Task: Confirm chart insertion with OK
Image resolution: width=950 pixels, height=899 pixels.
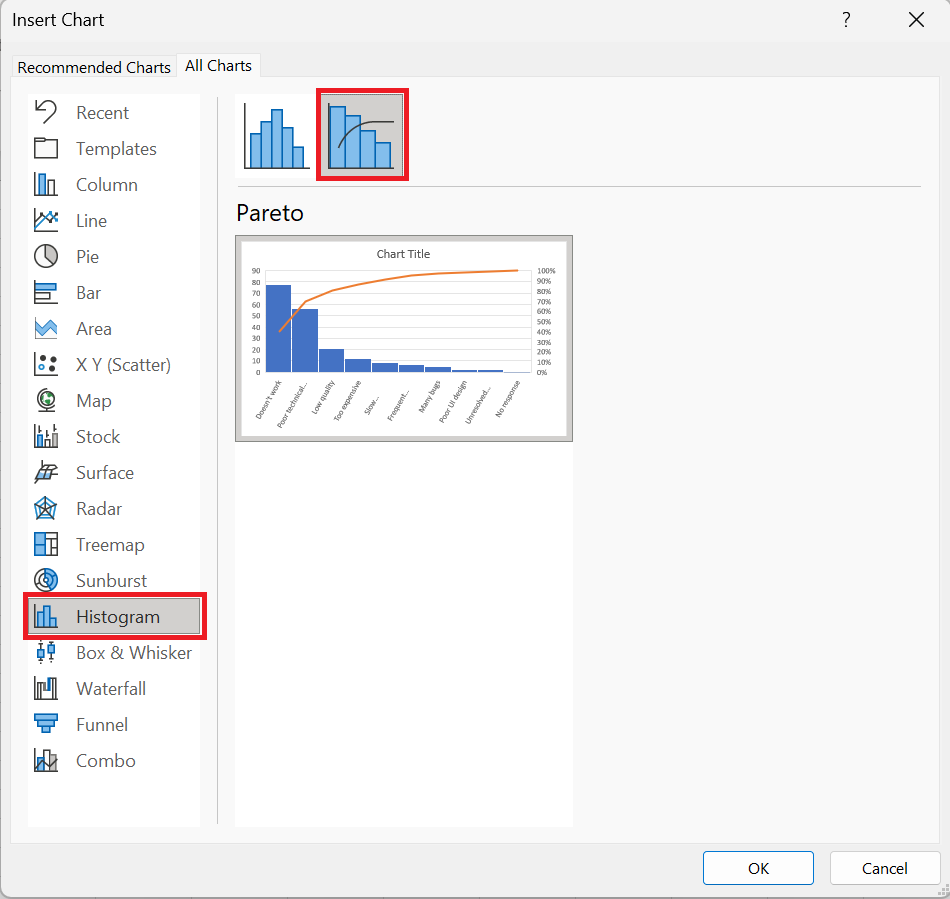Action: [x=758, y=868]
